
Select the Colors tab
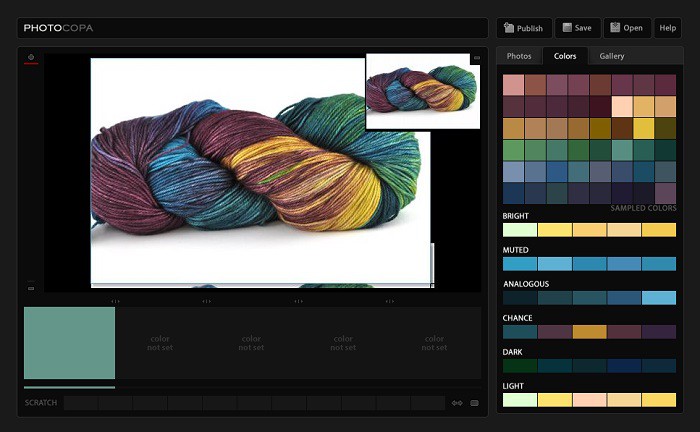pos(565,56)
